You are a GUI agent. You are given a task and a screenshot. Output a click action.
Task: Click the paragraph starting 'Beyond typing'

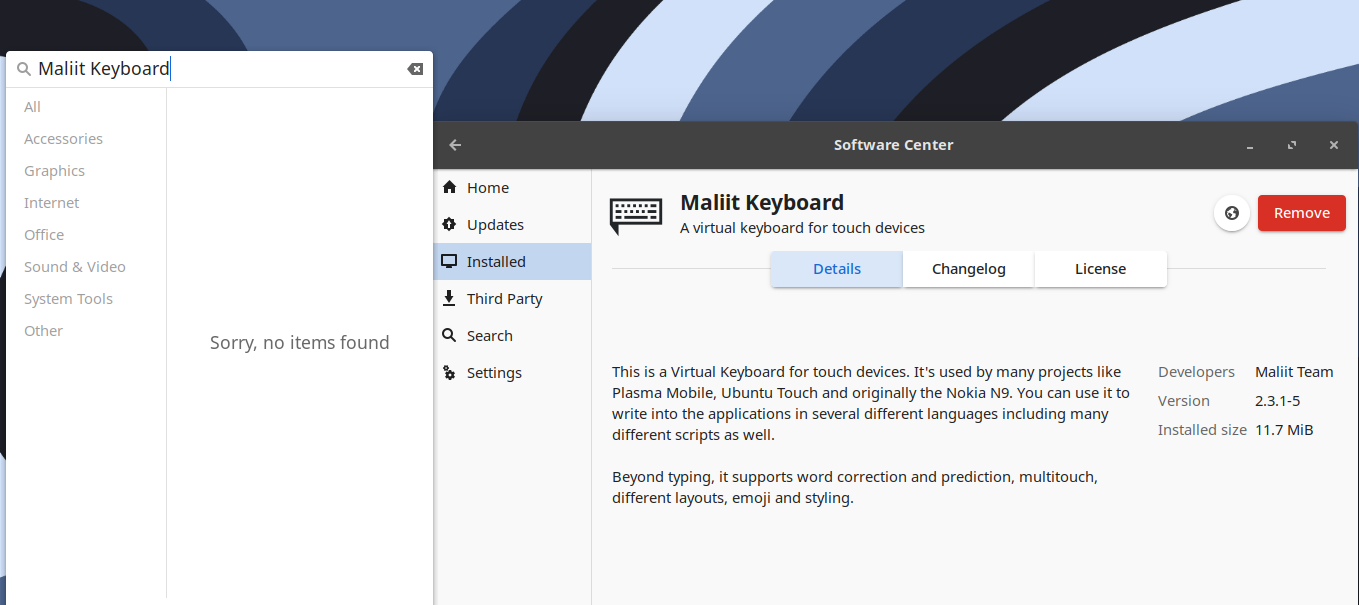point(855,487)
